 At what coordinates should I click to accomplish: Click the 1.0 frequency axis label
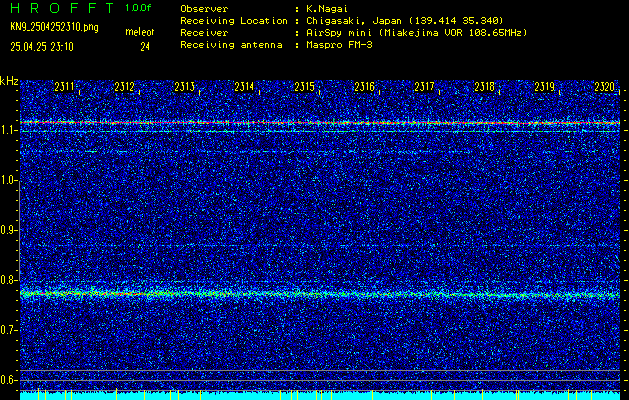click(x=6, y=180)
